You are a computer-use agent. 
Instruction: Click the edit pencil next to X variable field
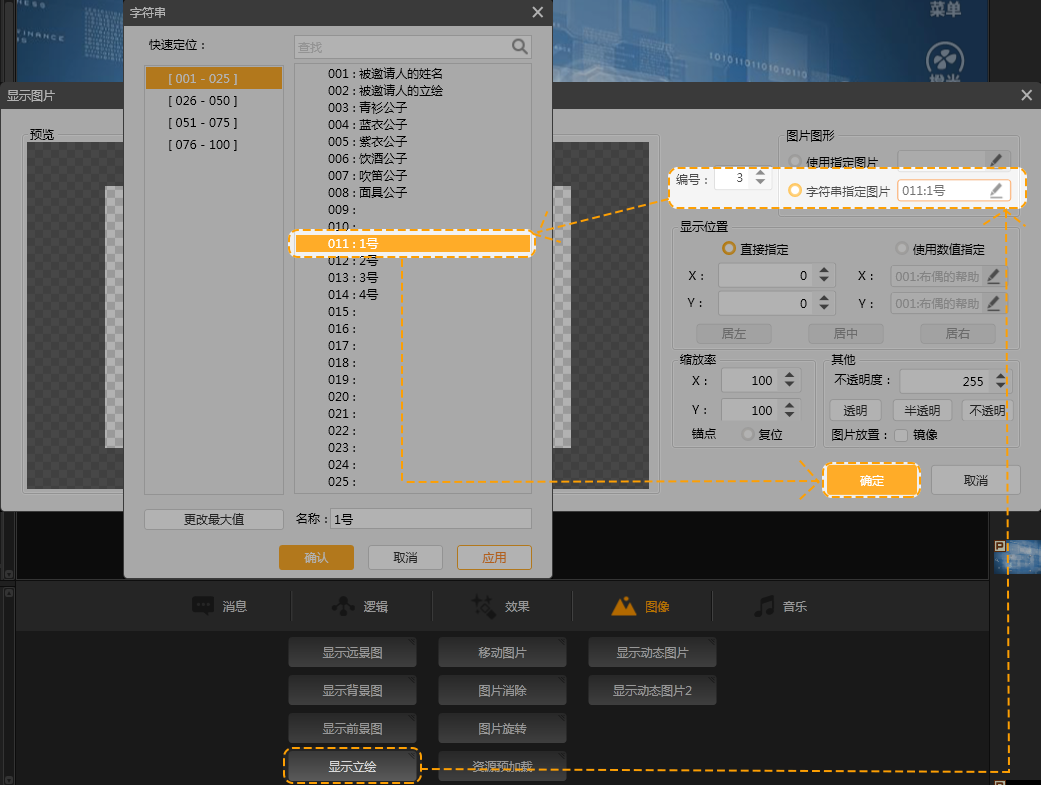tap(993, 276)
